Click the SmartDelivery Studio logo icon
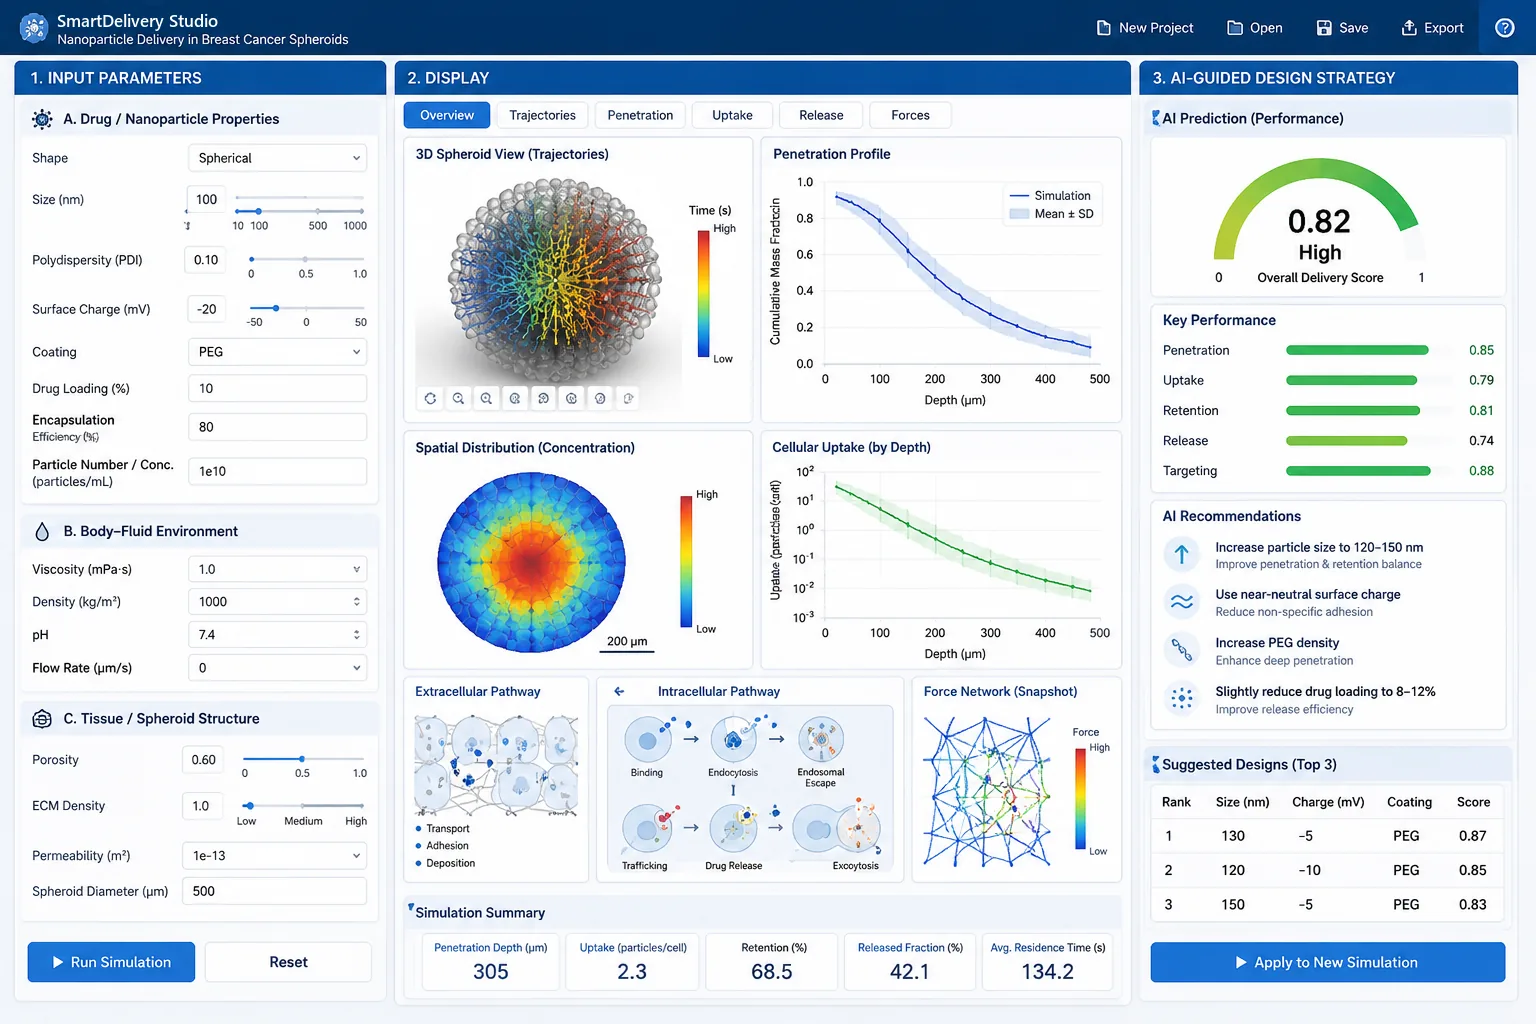The image size is (1536, 1024). pyautogui.click(x=33, y=28)
